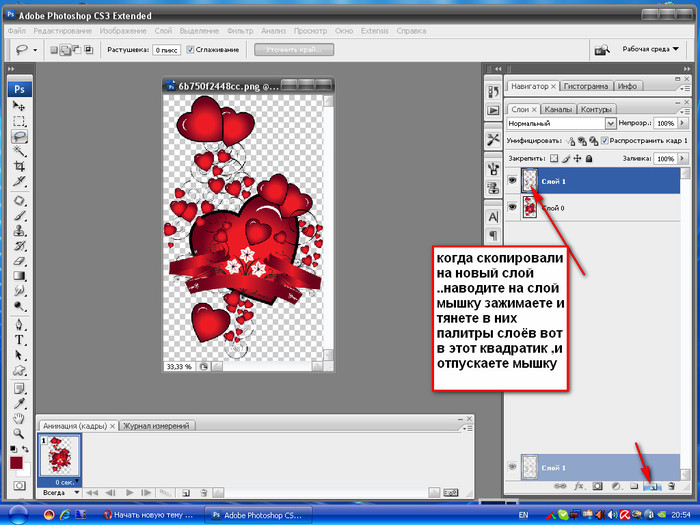
Task: Toggle the Сглаживание checkbox
Action: [x=188, y=49]
